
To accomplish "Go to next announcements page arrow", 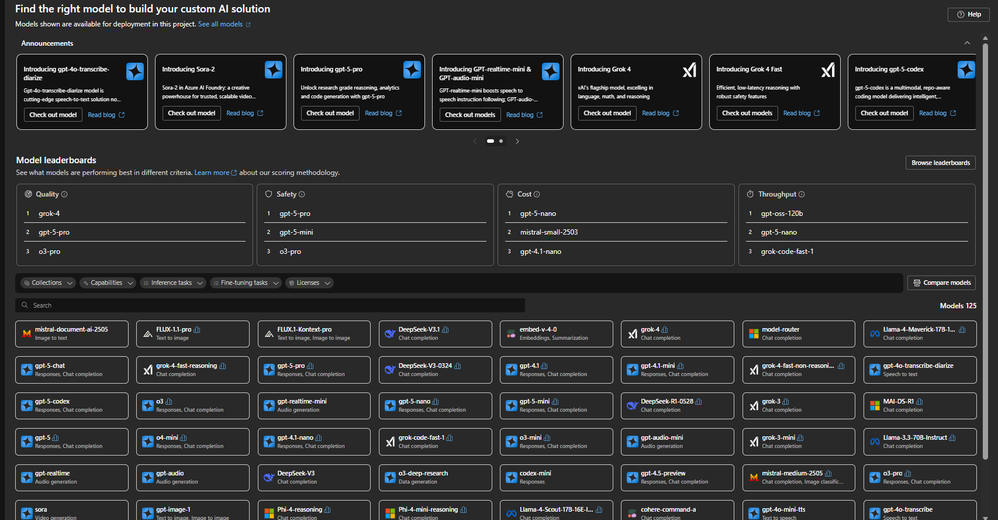I will pos(517,141).
